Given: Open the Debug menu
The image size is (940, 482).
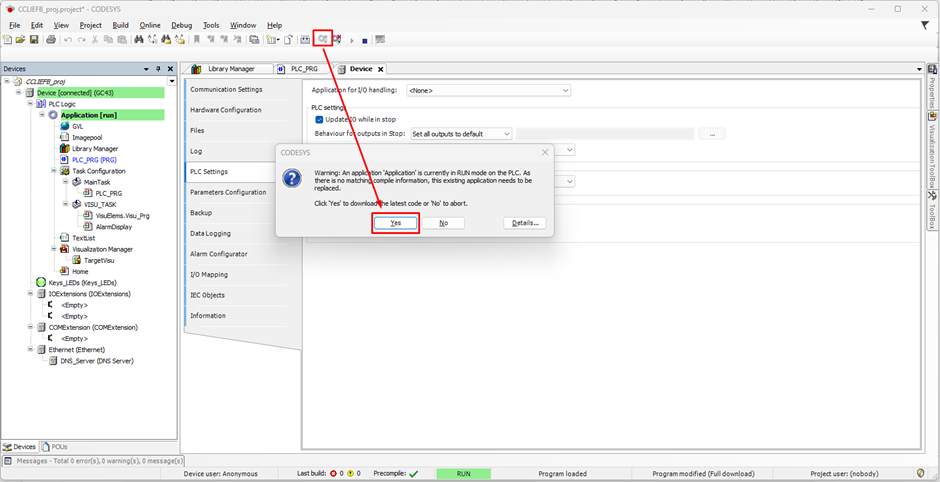Looking at the screenshot, I should coord(182,25).
